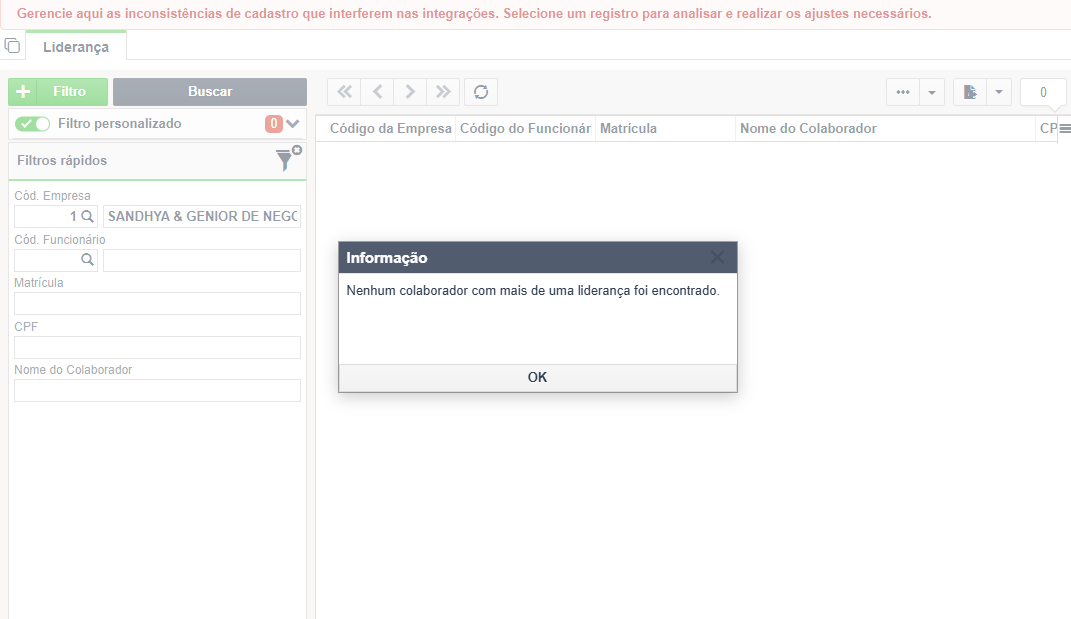Toggle the Filtro personalizado switch
The height and width of the screenshot is (619, 1071).
pyautogui.click(x=33, y=124)
